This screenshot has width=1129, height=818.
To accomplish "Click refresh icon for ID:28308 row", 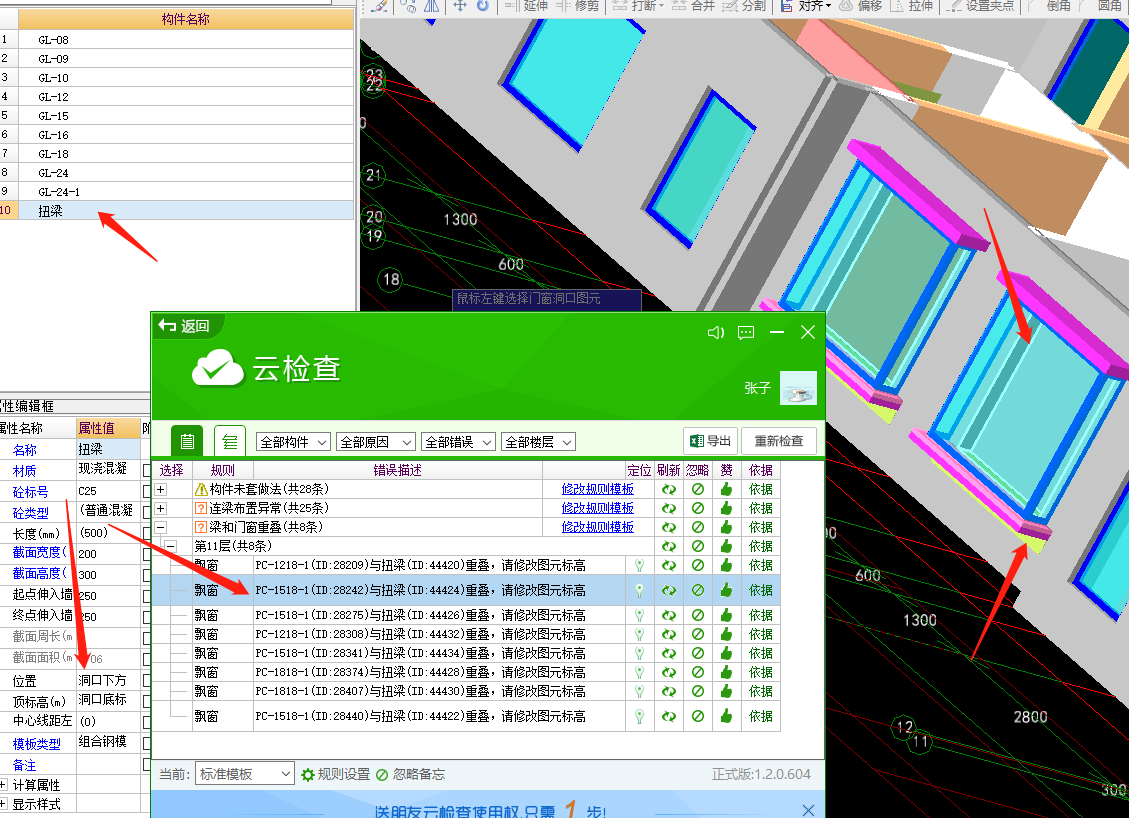I will (x=669, y=634).
